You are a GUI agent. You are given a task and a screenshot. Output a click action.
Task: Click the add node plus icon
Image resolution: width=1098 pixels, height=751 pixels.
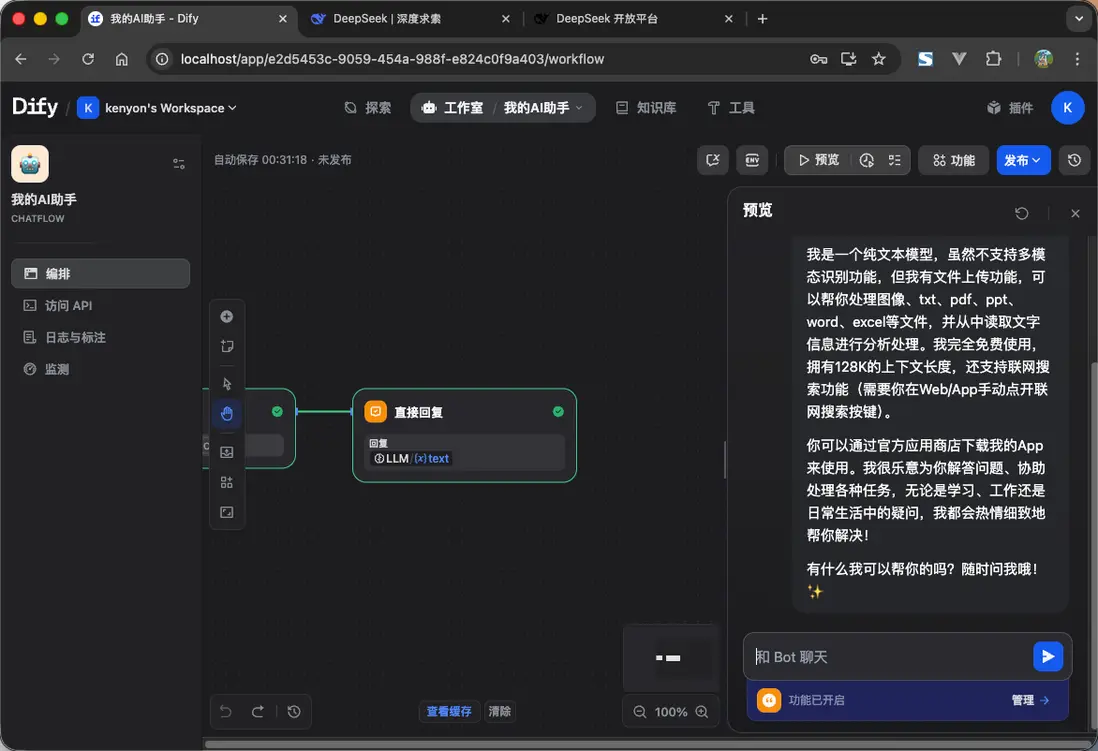[227, 316]
